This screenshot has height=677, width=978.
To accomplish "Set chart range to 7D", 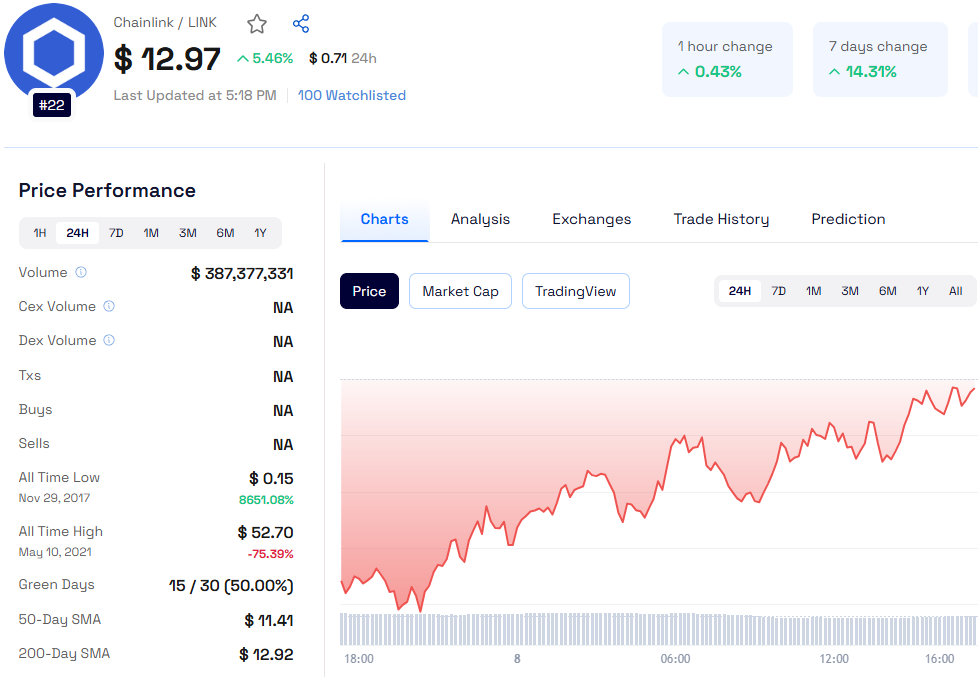I will tap(778, 291).
